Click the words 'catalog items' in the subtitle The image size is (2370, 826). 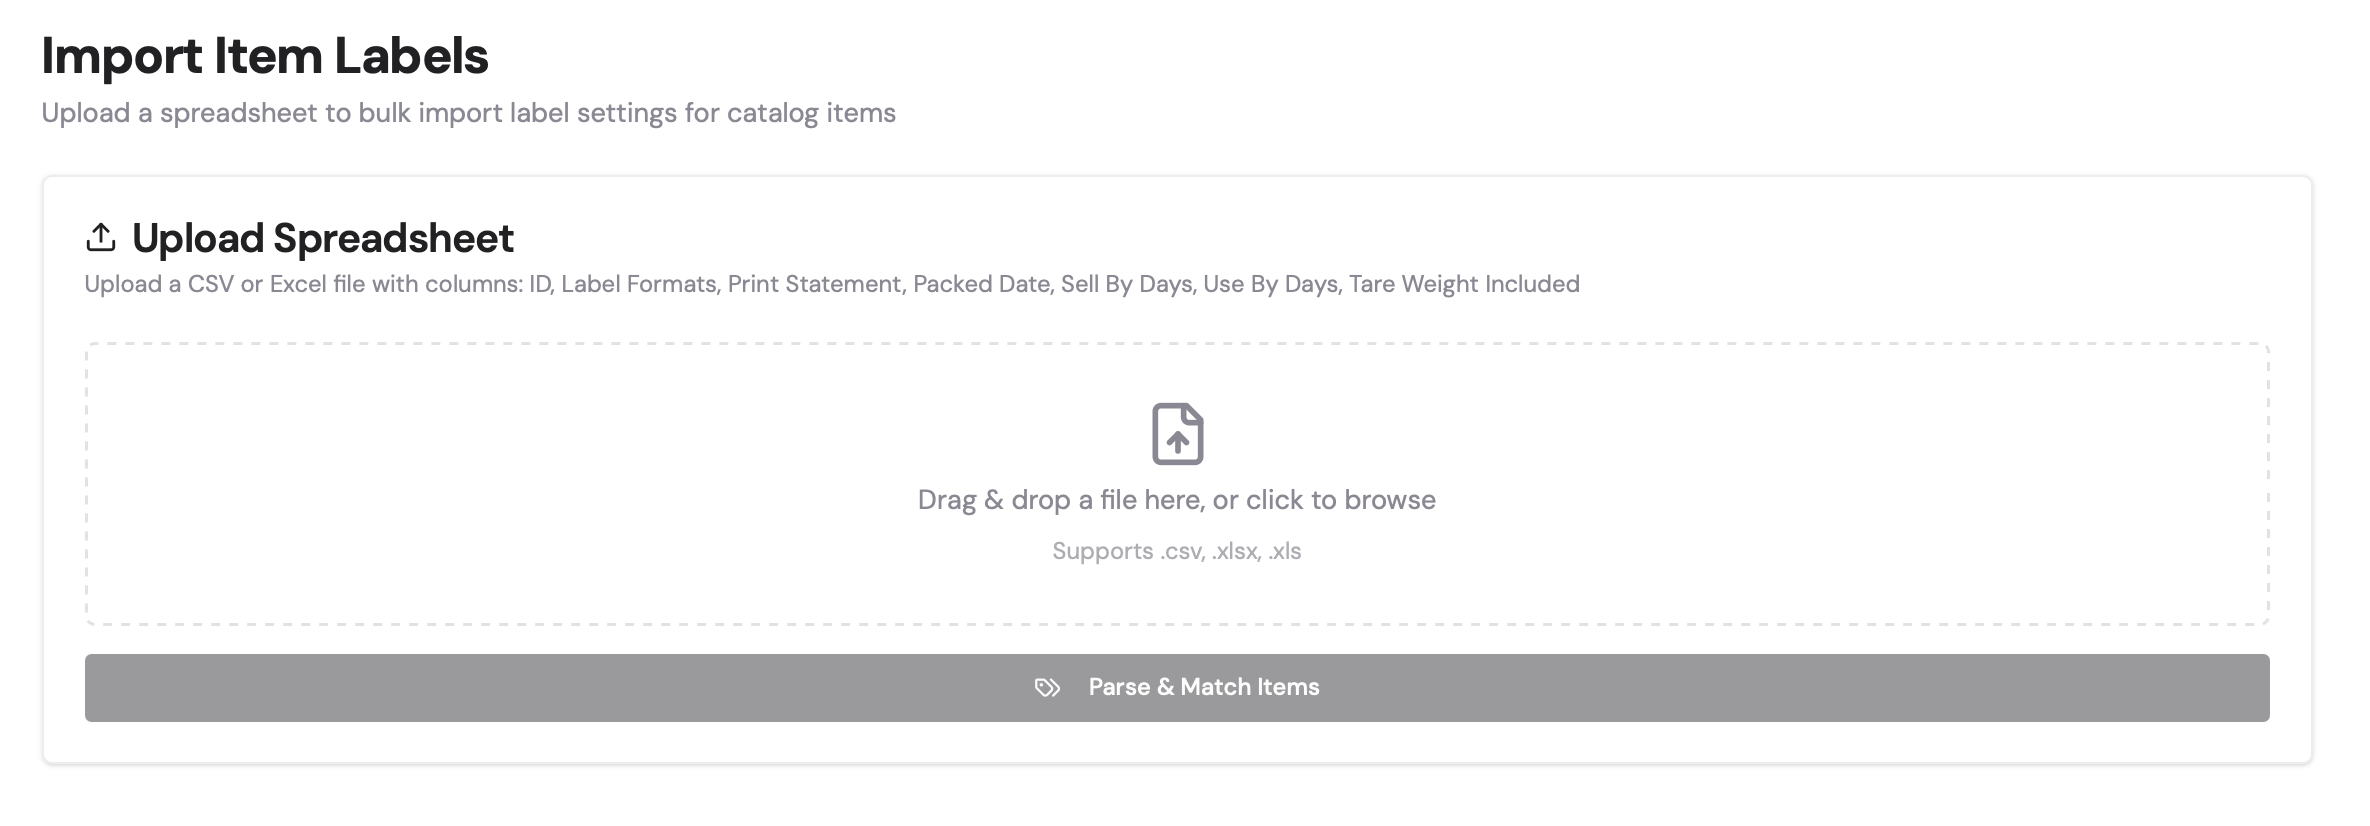pyautogui.click(x=811, y=113)
